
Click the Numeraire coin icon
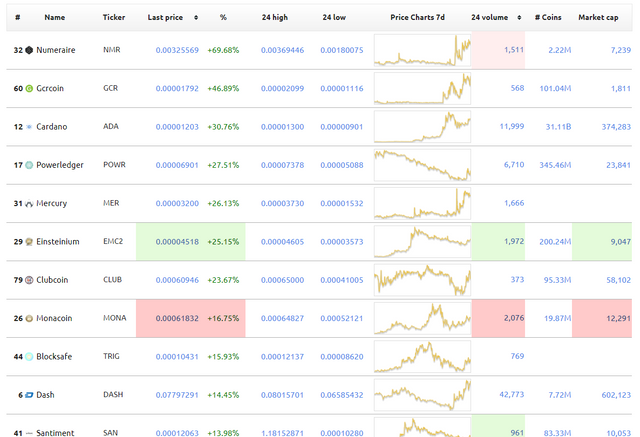pos(29,50)
